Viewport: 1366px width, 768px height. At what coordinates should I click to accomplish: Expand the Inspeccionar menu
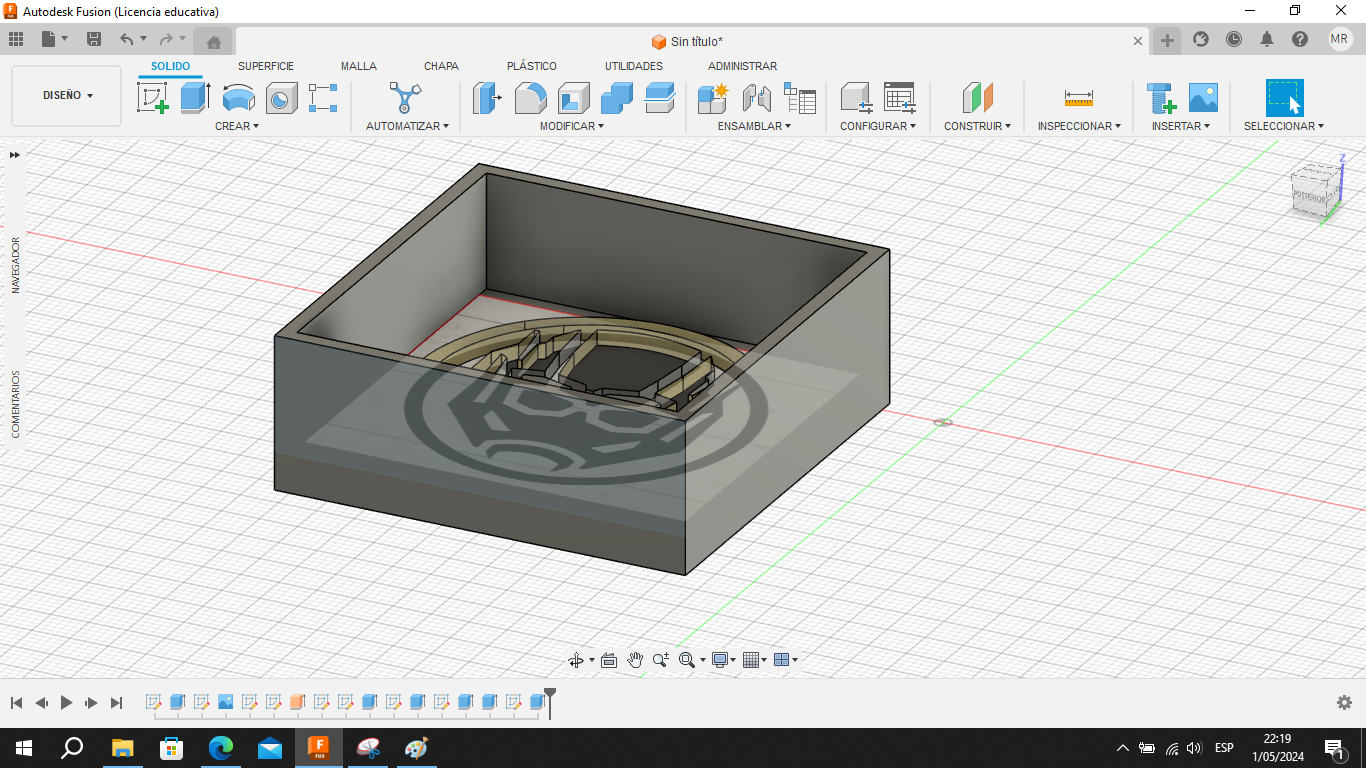click(1079, 126)
